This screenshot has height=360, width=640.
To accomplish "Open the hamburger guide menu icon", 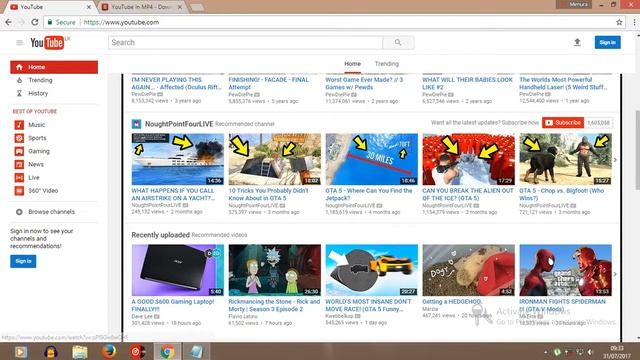I will tap(19, 42).
